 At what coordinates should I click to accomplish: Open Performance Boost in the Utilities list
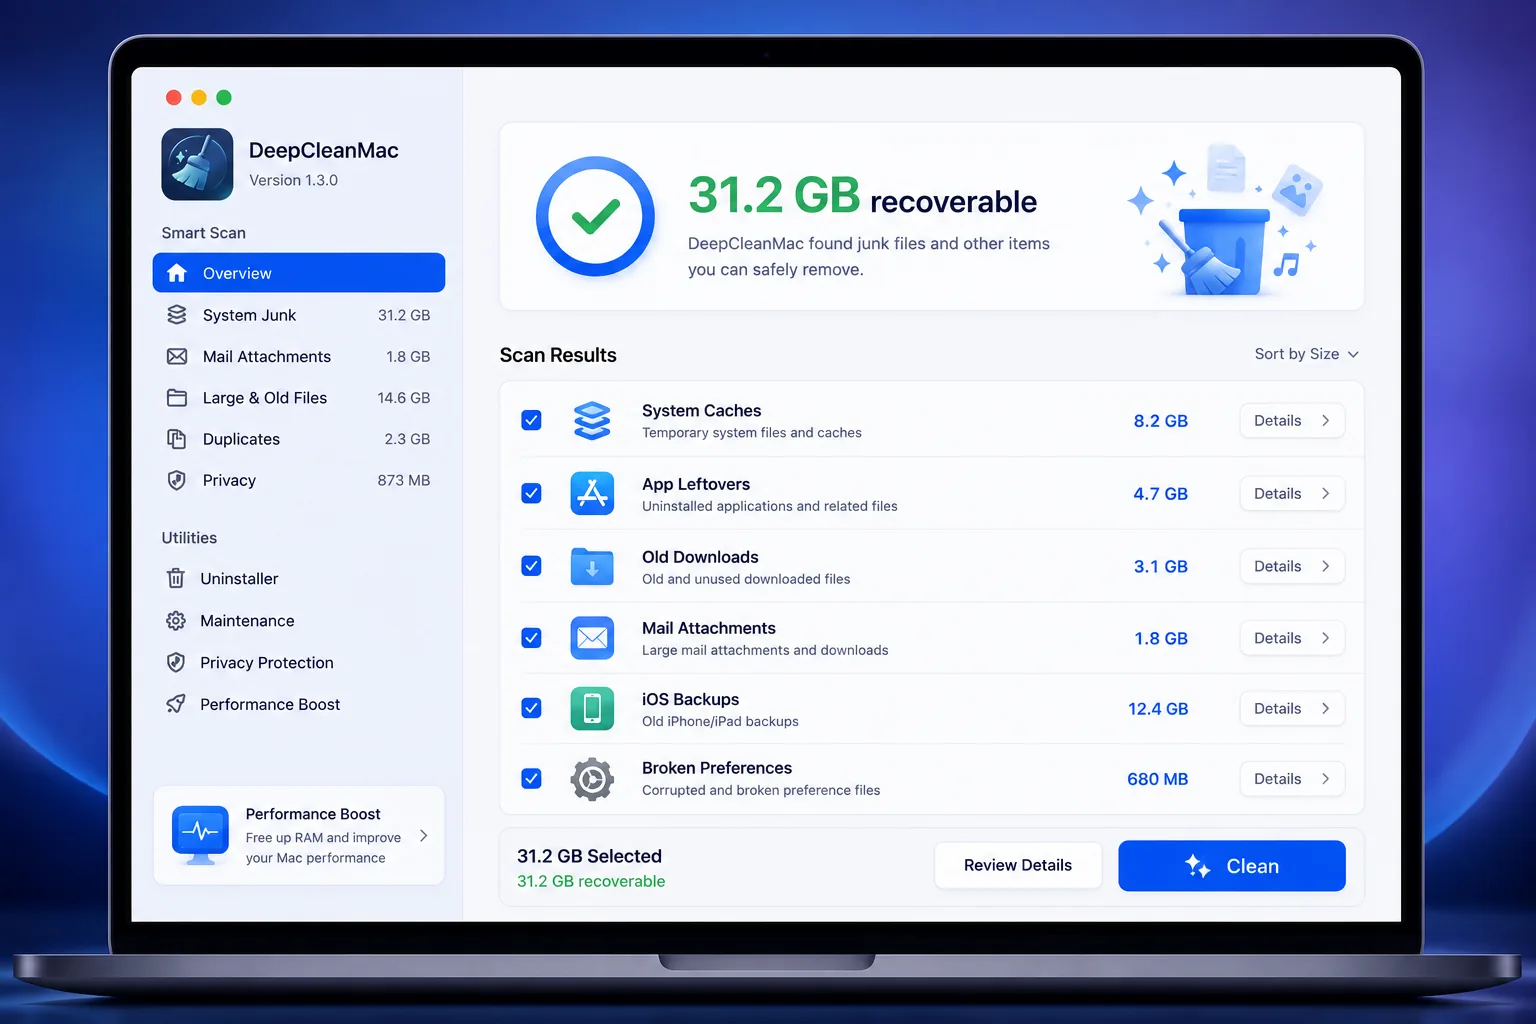pyautogui.click(x=299, y=704)
